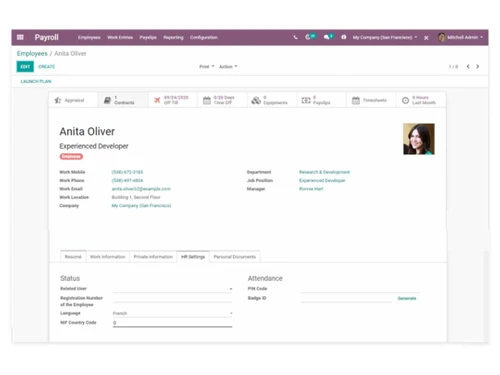Open the Action dropdown
Screen dimensions: 500x375
[228, 67]
